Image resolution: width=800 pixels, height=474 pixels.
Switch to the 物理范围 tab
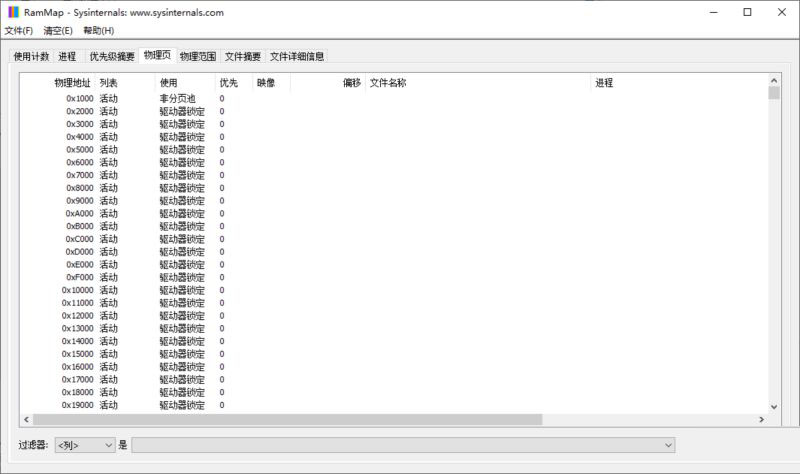[198, 56]
